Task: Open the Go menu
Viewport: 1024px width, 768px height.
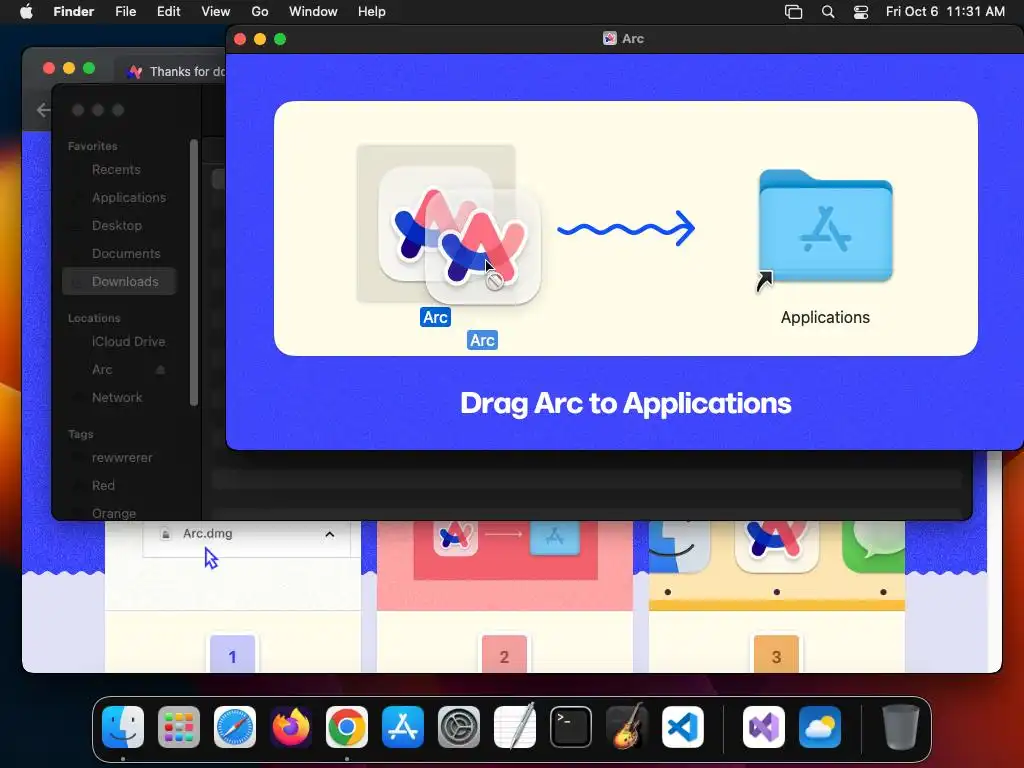Action: click(x=260, y=12)
